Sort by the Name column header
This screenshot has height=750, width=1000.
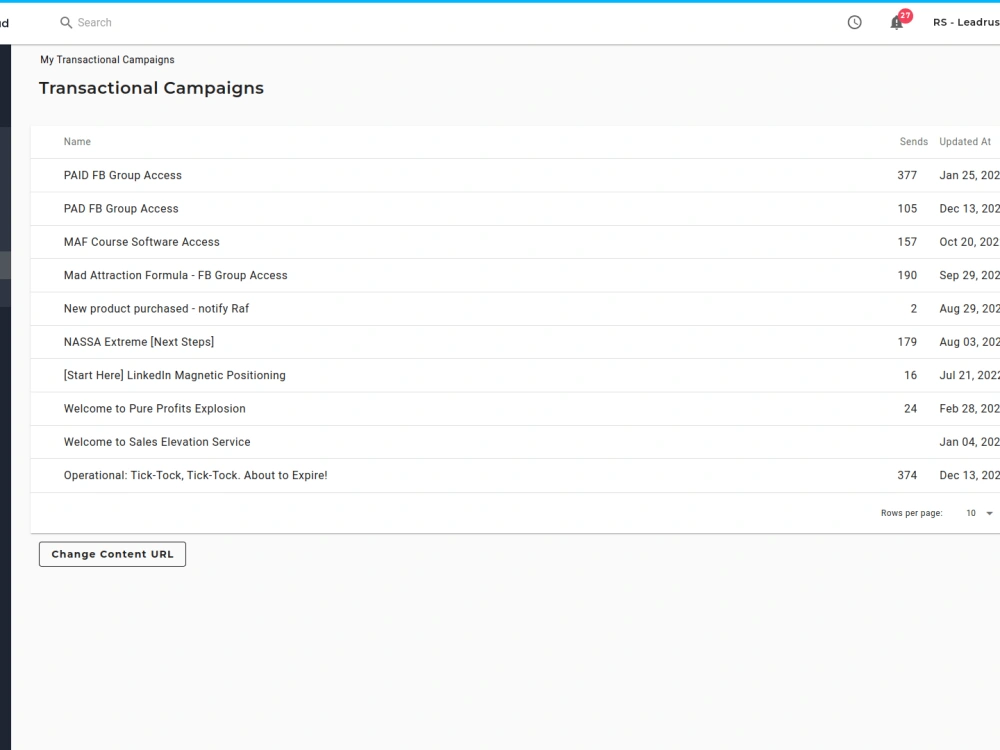pos(77,142)
